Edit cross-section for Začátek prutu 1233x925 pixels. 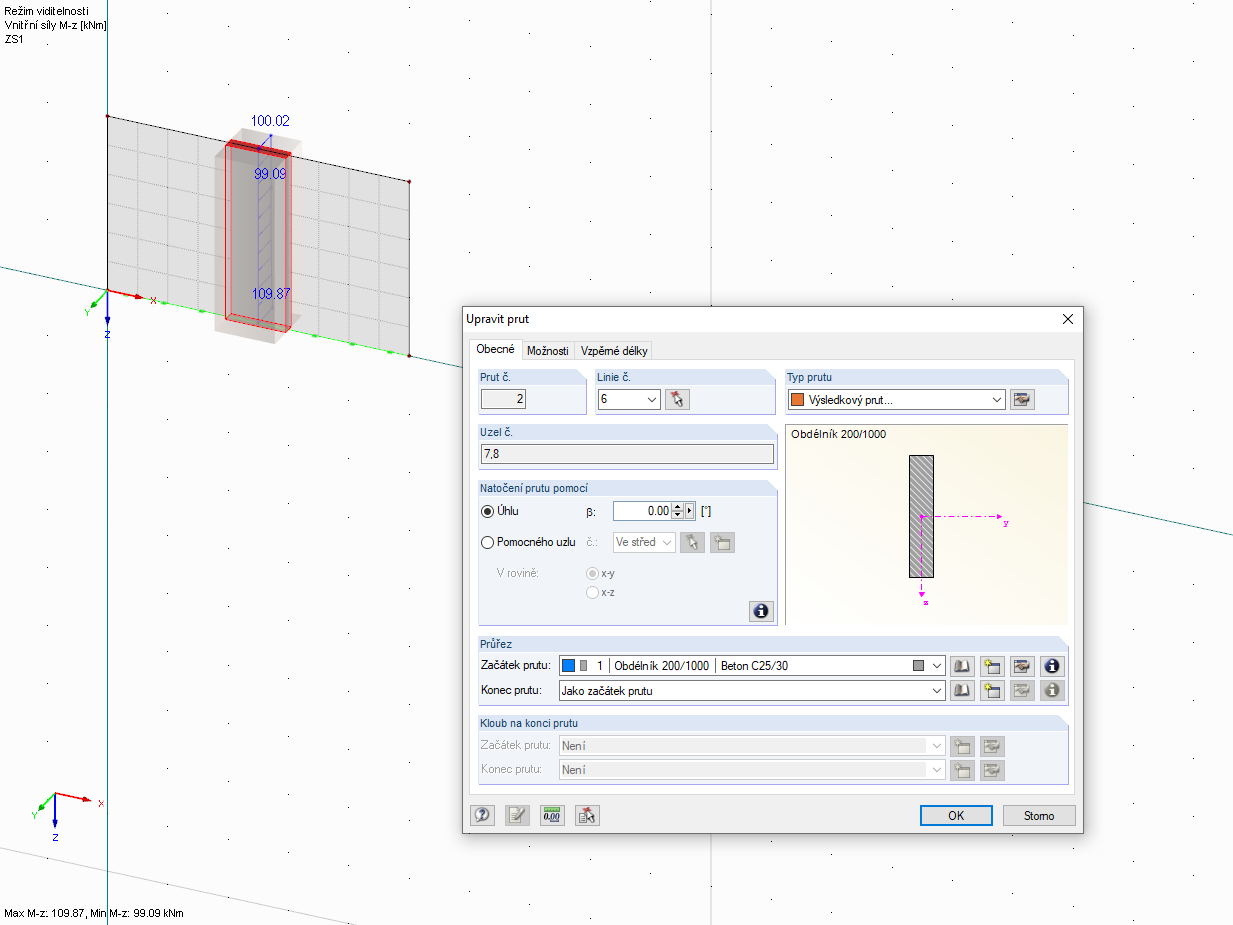click(1021, 666)
